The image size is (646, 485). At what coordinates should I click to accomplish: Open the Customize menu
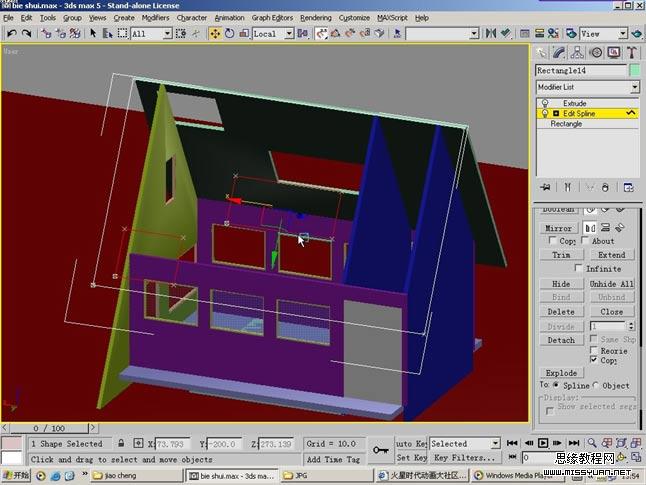tap(354, 18)
